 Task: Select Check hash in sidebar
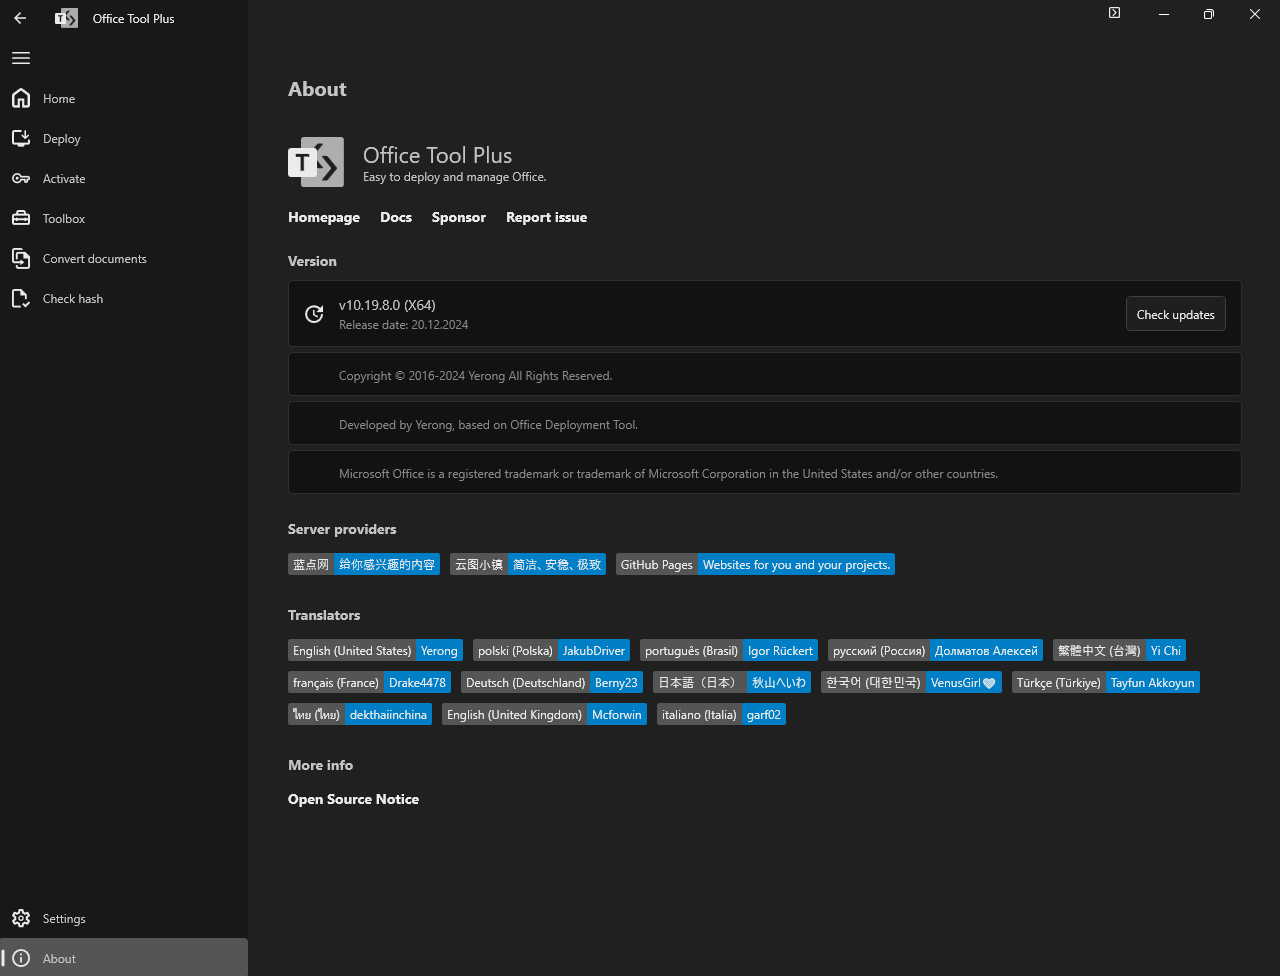124,298
